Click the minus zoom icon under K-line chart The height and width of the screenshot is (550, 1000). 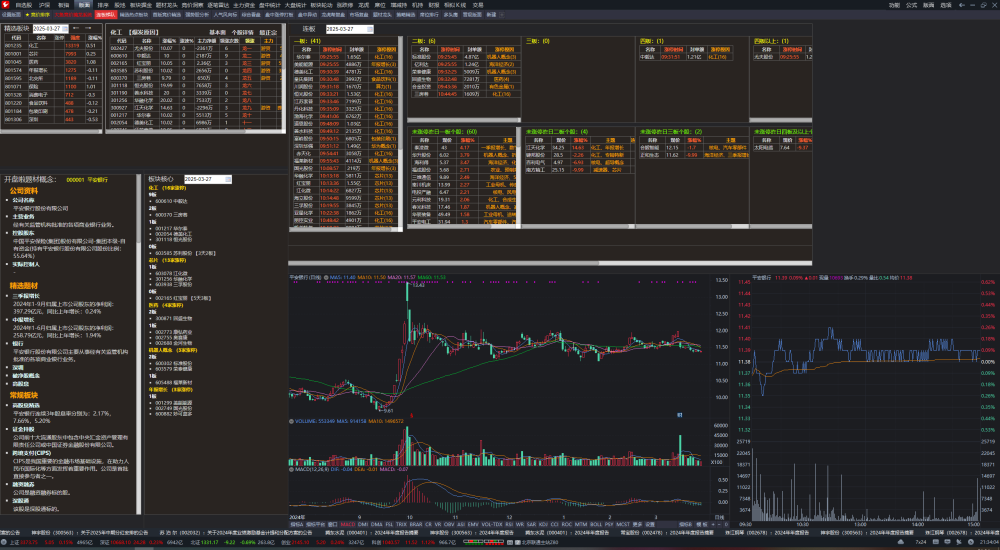coord(719,524)
